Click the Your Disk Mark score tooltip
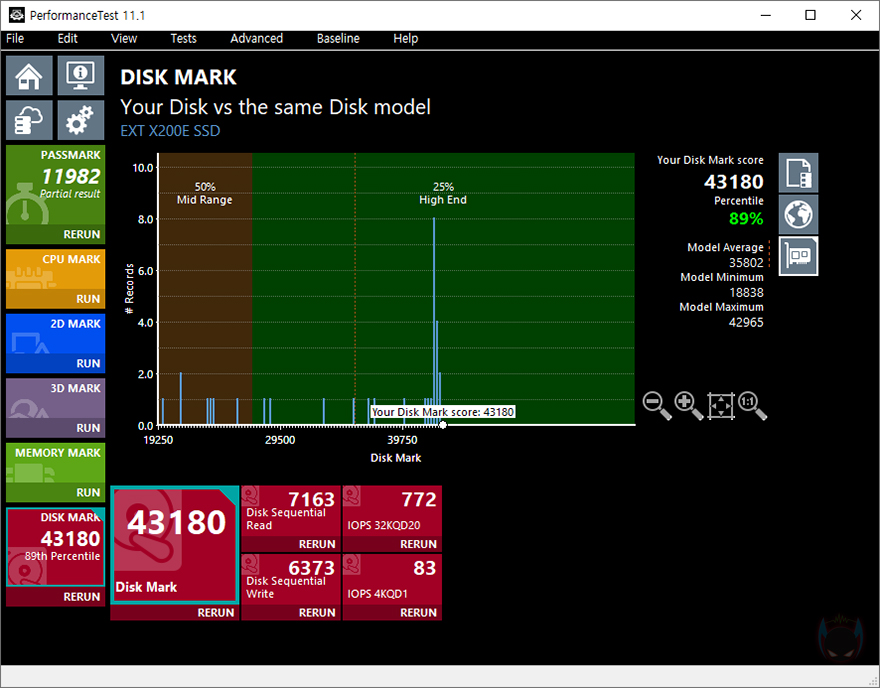880x688 pixels. coord(443,412)
